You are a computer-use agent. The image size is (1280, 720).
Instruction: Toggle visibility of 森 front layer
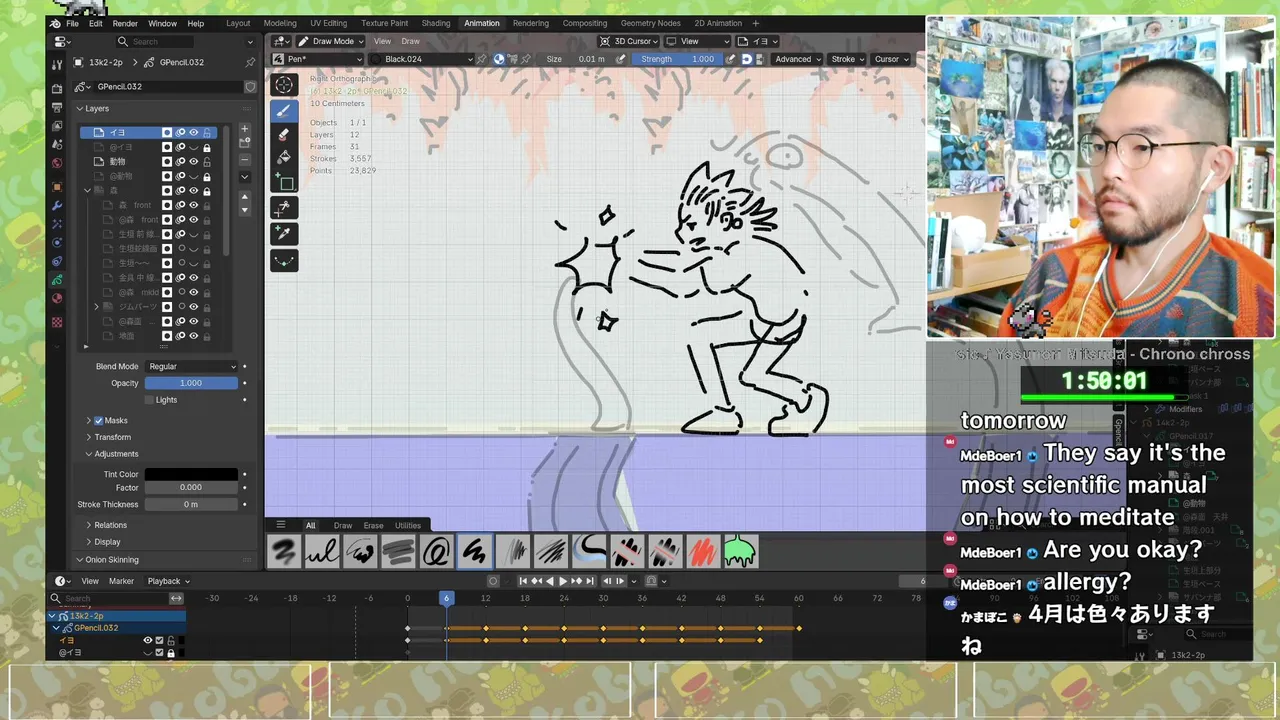click(x=194, y=205)
